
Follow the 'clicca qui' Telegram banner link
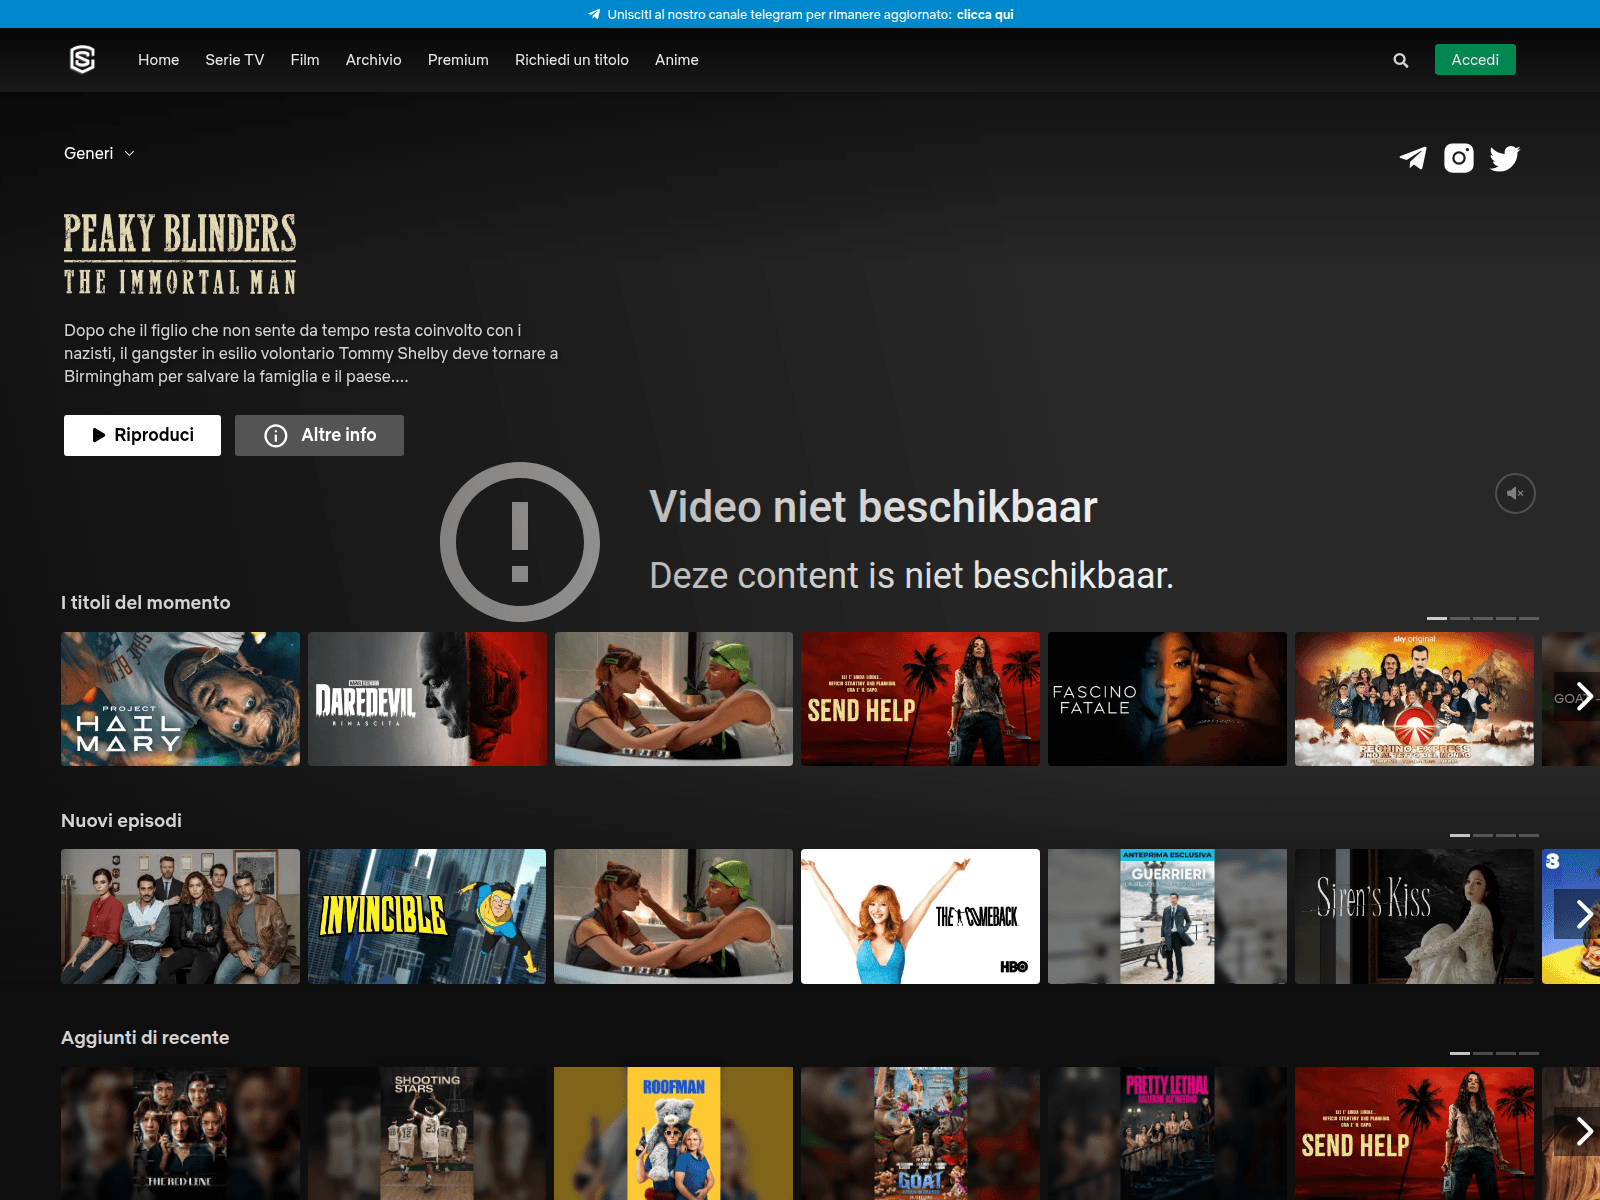(x=984, y=14)
